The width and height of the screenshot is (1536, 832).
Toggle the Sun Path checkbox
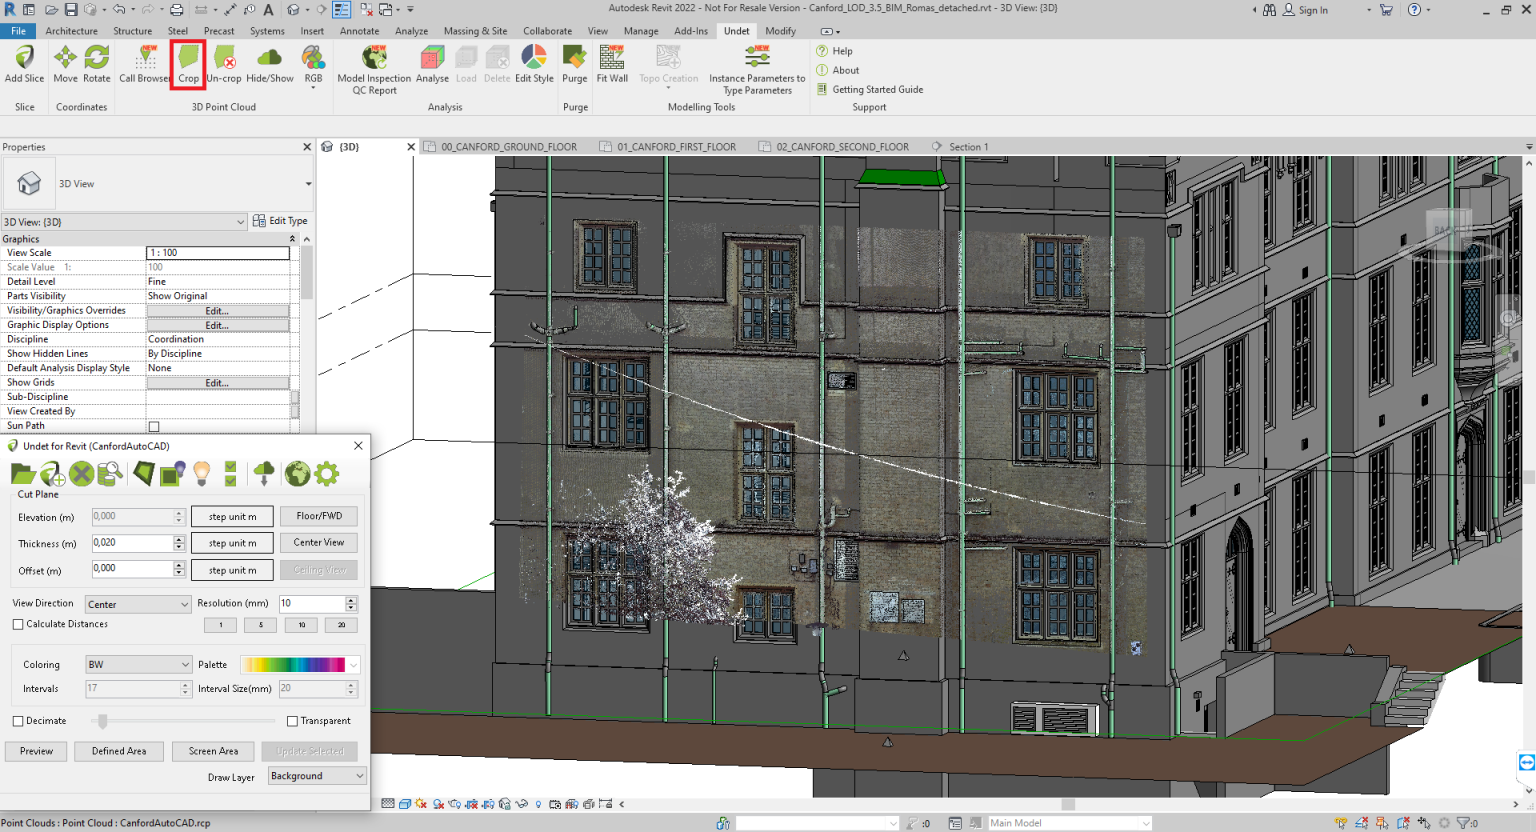pyautogui.click(x=154, y=426)
